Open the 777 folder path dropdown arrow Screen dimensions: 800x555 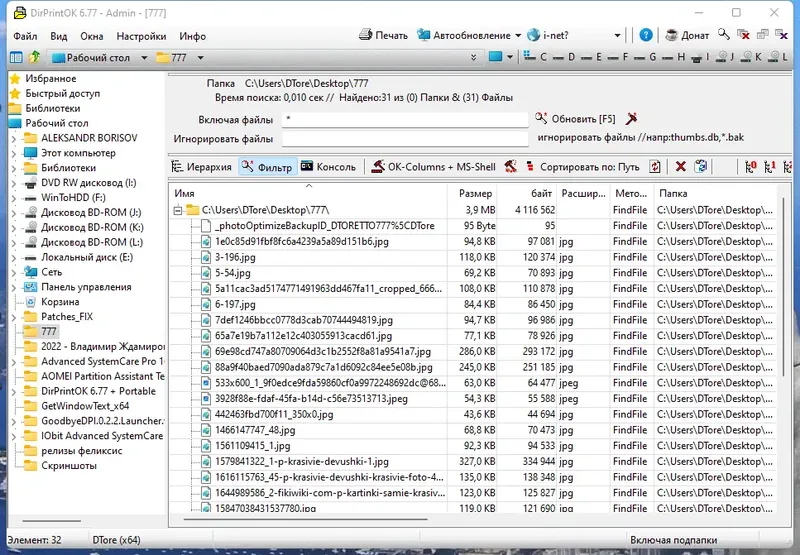[201, 58]
